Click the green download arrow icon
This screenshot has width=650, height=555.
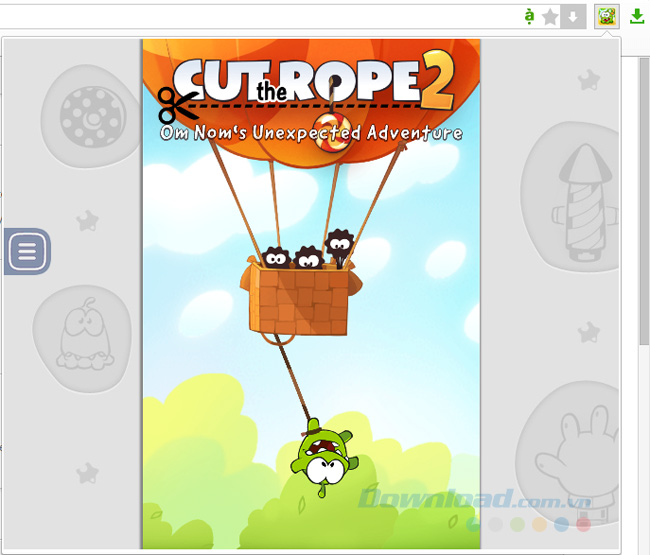click(637, 17)
